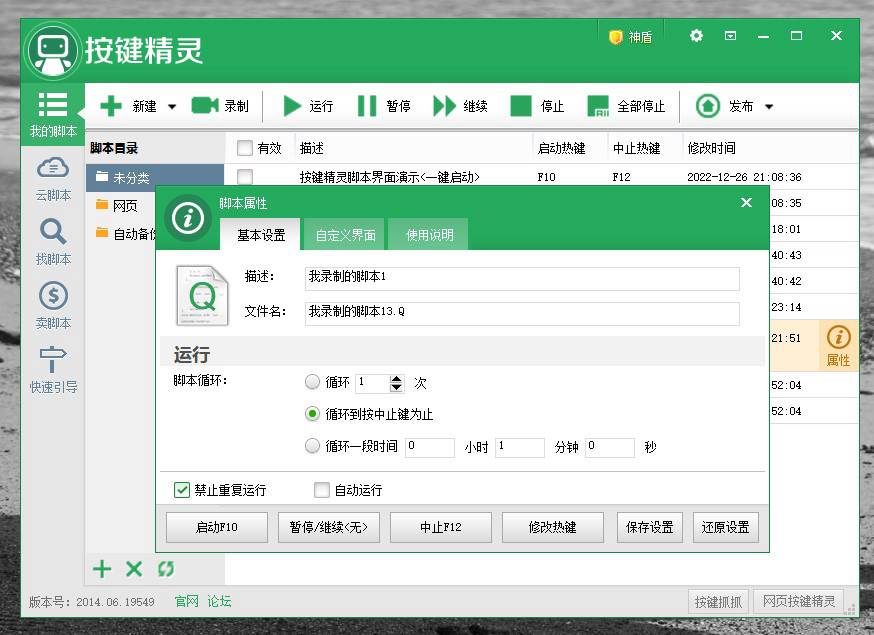Delete folder with the green X icon
Viewport: 874px width, 635px height.
click(134, 569)
